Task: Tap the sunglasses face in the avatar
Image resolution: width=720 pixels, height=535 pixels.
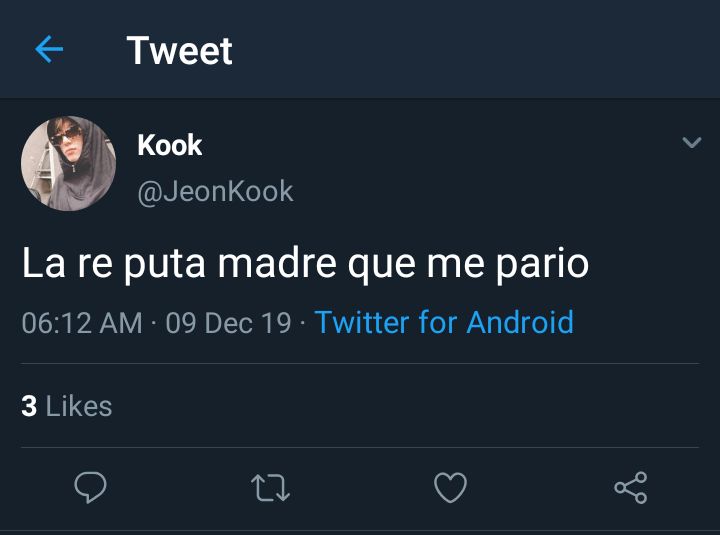Action: point(66,138)
